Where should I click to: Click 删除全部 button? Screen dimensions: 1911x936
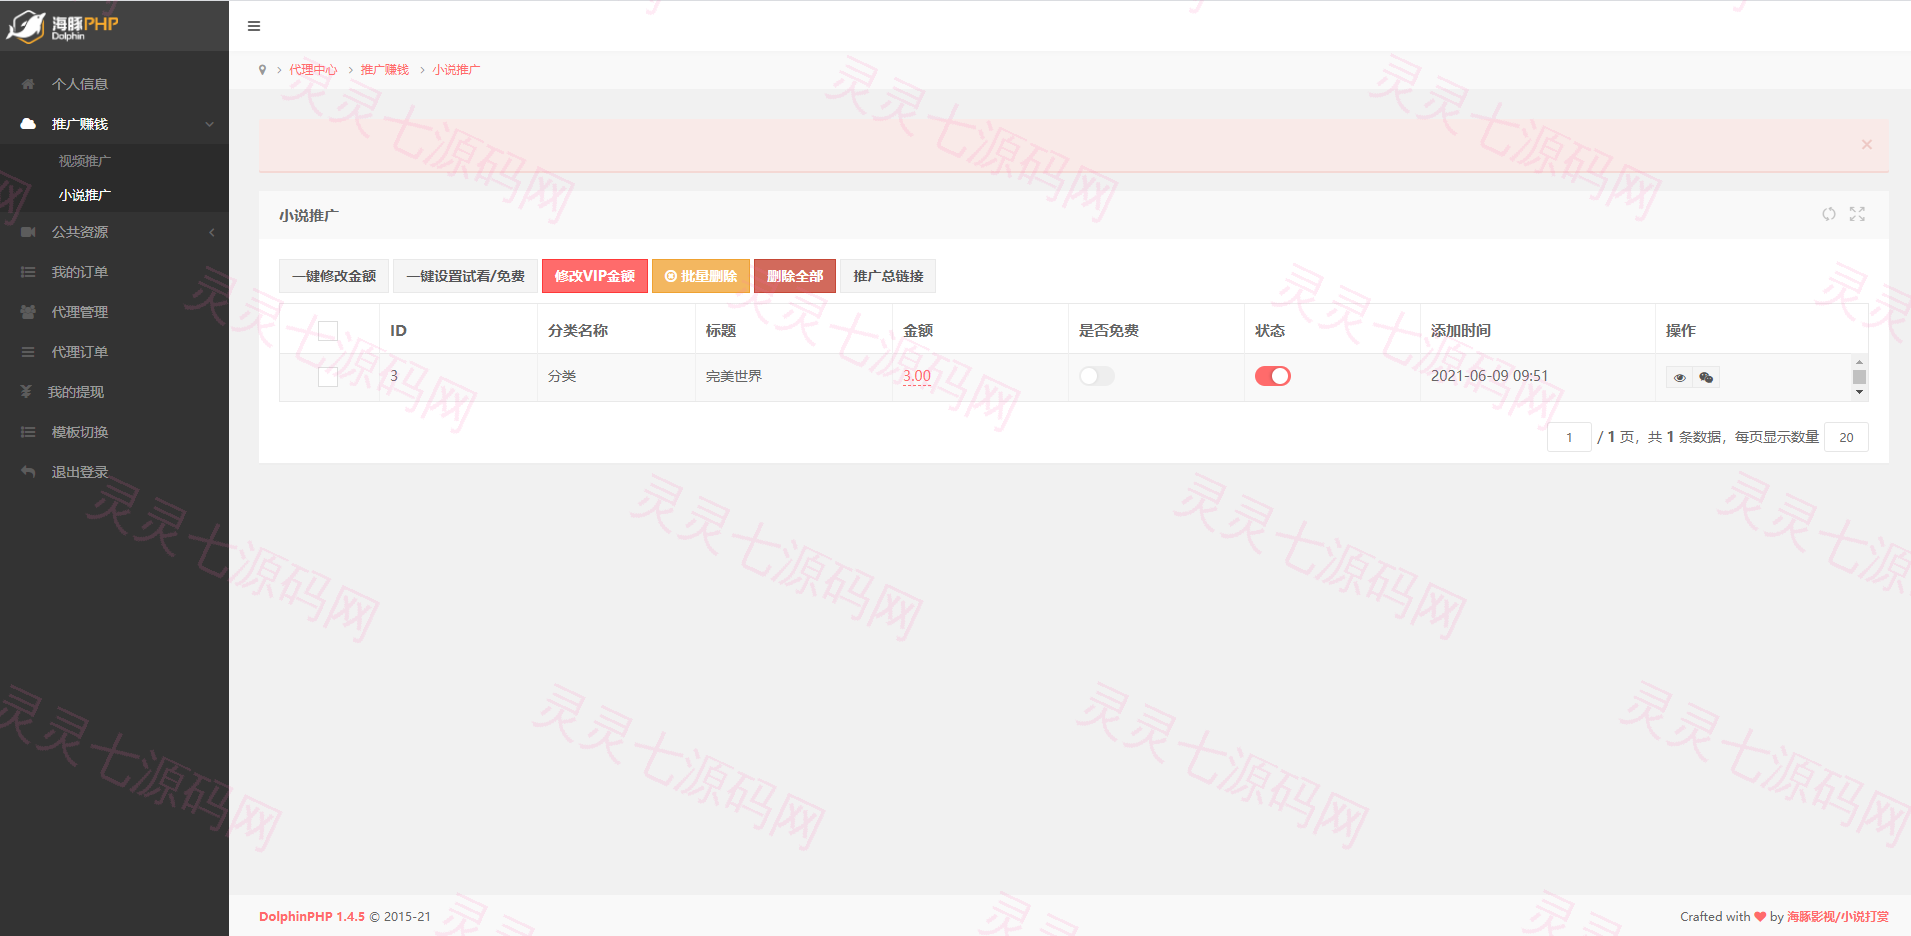[x=795, y=276]
